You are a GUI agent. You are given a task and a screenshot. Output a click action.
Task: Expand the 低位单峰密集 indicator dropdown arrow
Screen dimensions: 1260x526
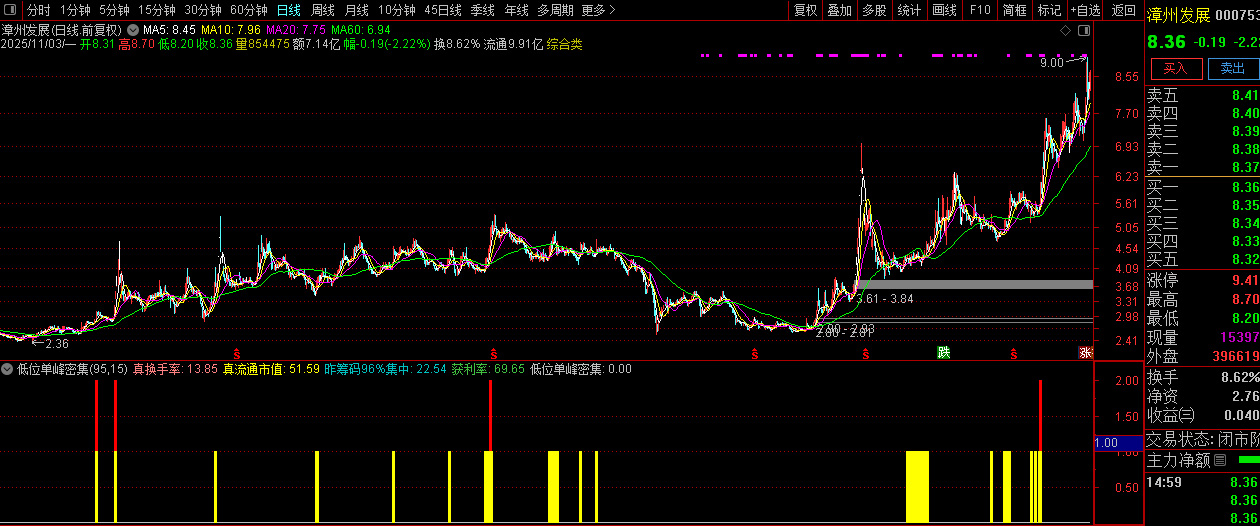[x=8, y=369]
